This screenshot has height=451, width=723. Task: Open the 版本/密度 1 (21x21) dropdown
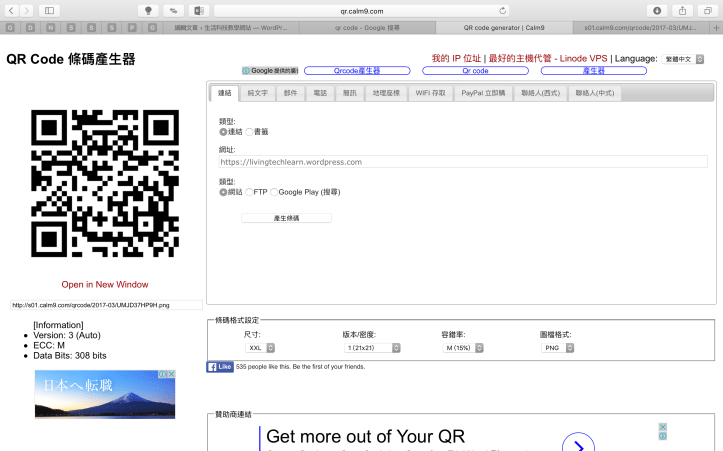pyautogui.click(x=373, y=348)
